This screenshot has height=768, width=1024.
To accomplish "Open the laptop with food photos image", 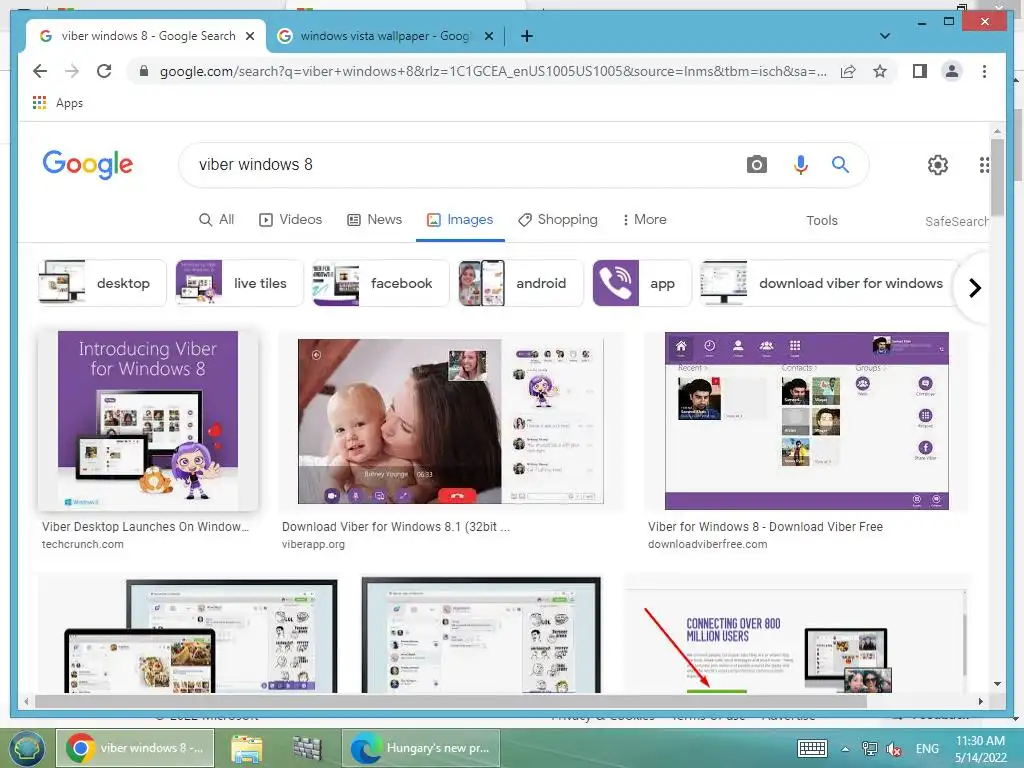I will 188,635.
